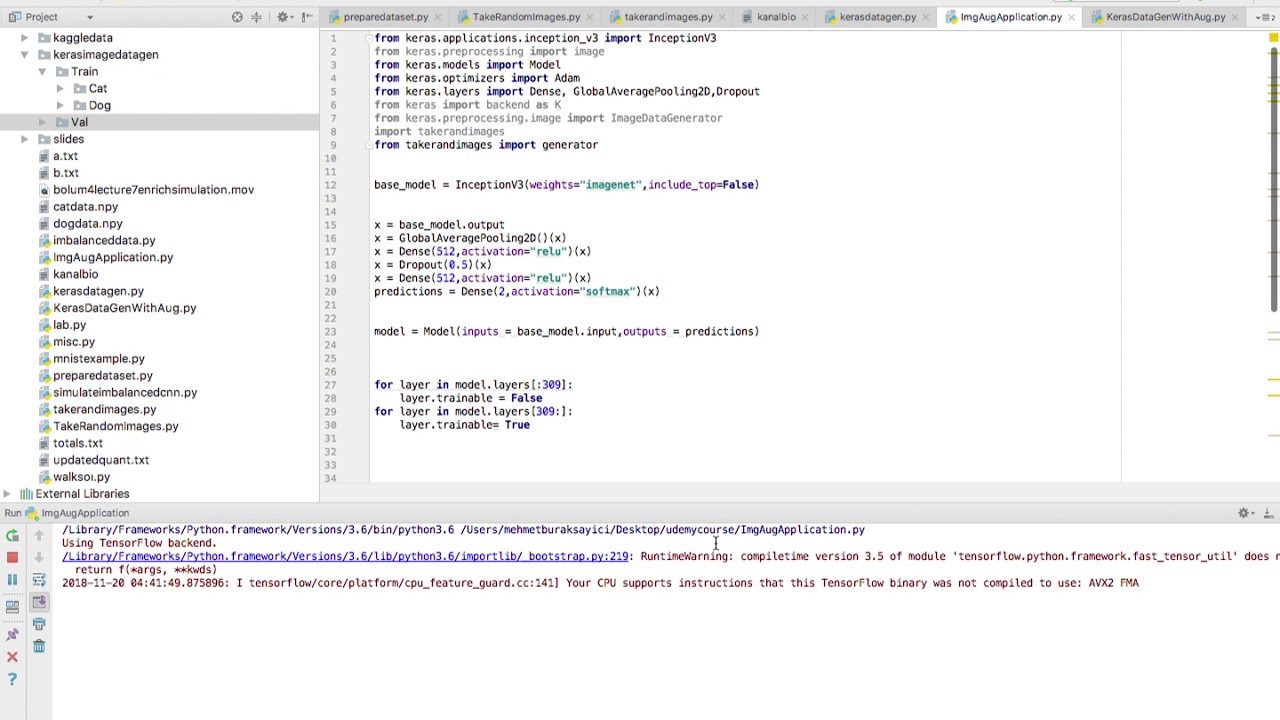The height and width of the screenshot is (720, 1280).
Task: Collapse the kerasimagedatagen folder
Action: tap(24, 55)
